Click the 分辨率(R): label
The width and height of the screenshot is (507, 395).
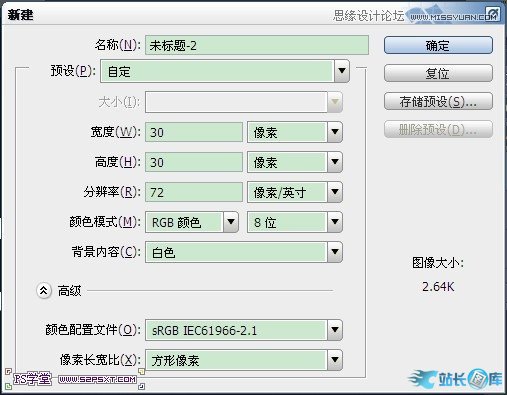coord(112,192)
